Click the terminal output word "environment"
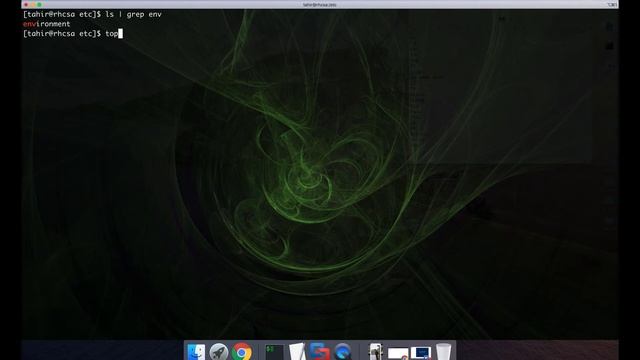 pos(47,24)
